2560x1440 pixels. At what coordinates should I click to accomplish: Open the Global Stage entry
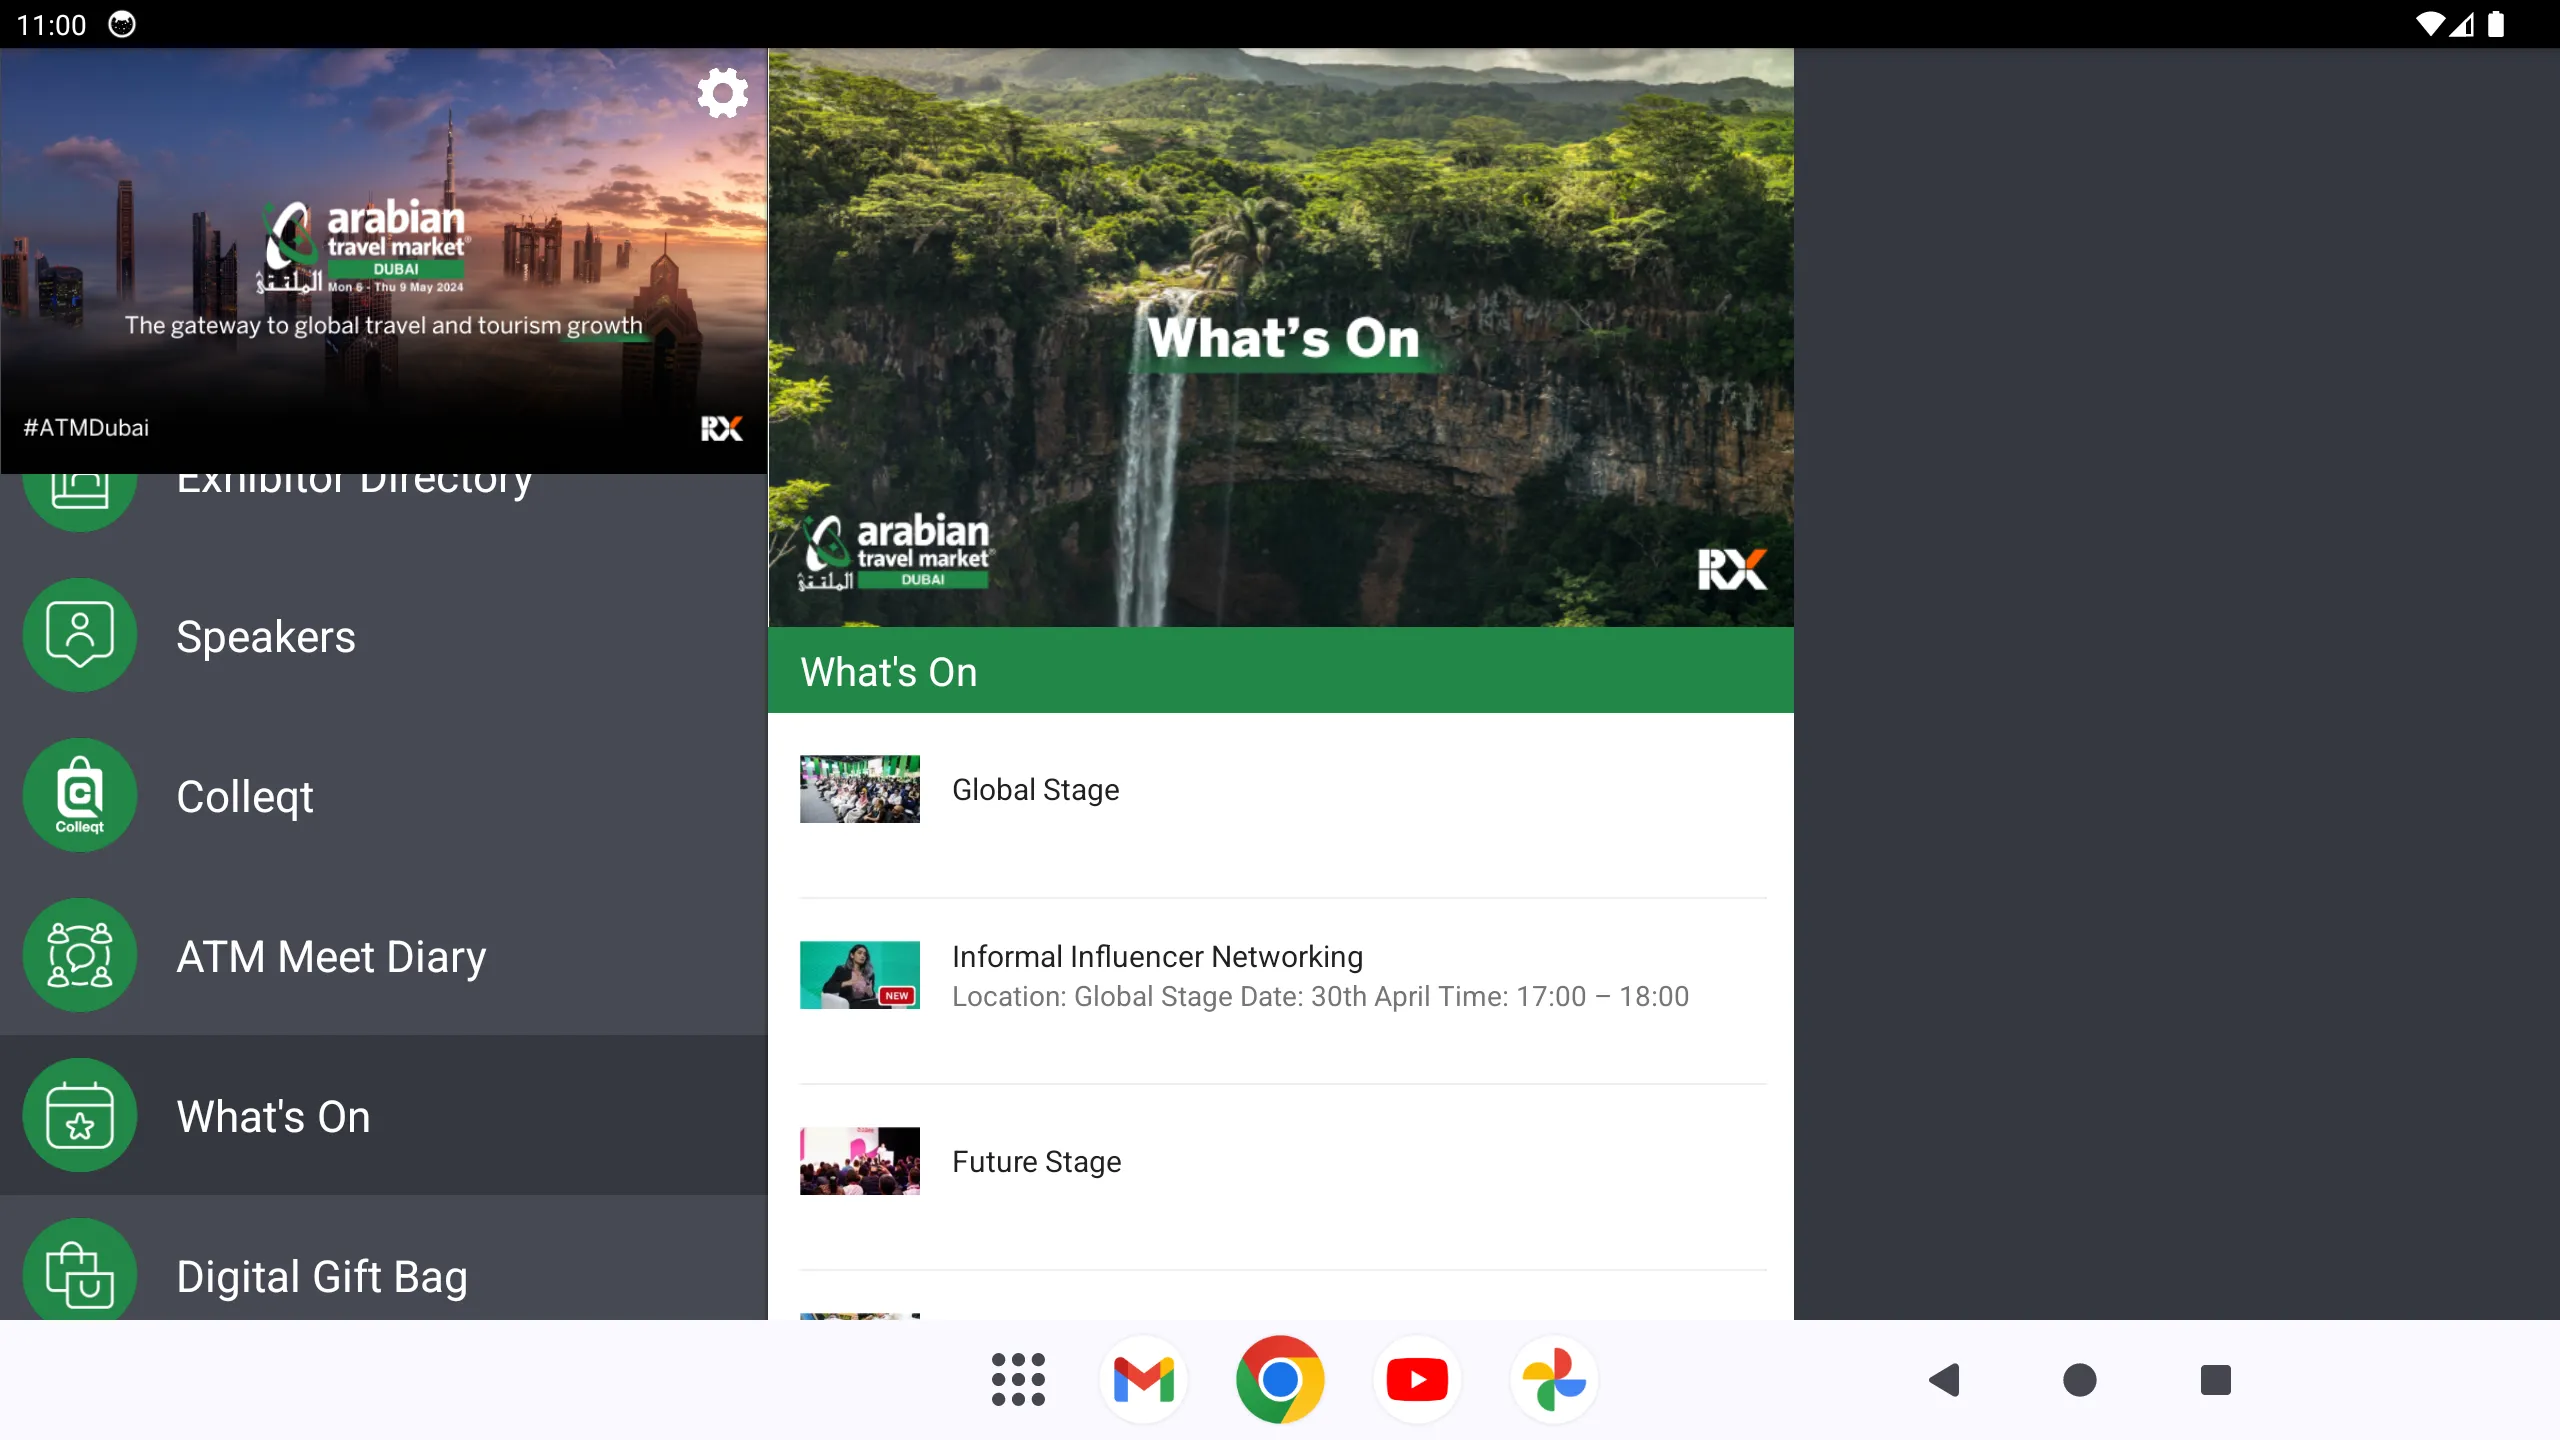(x=1283, y=805)
